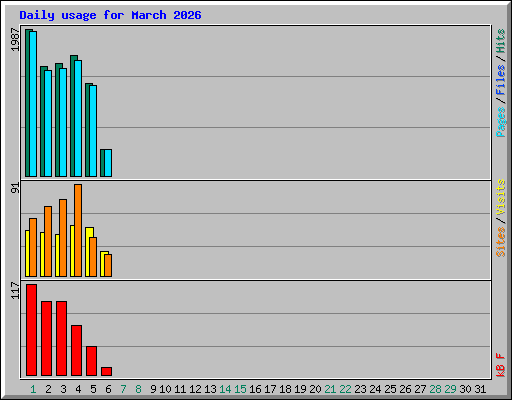The image size is (512, 400).
Task: Click day label 12 on x-axis
Action: [195, 389]
